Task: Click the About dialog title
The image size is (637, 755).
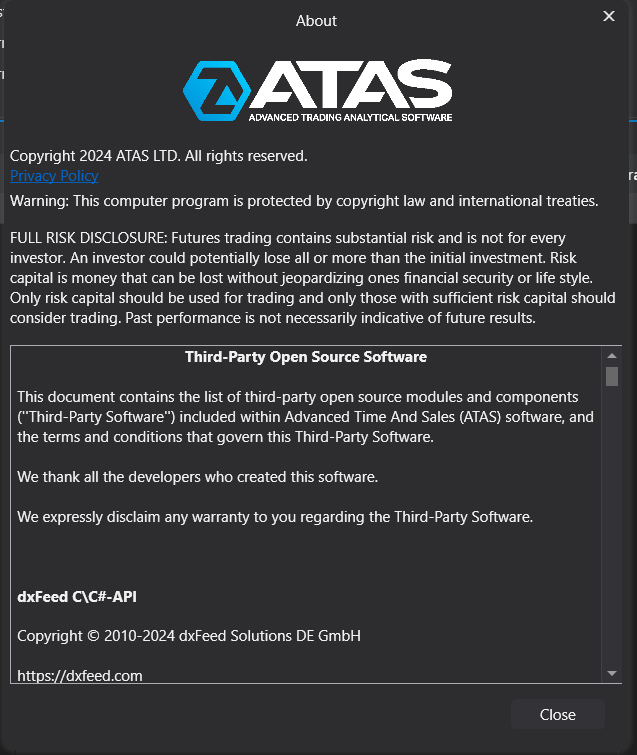Action: (316, 21)
